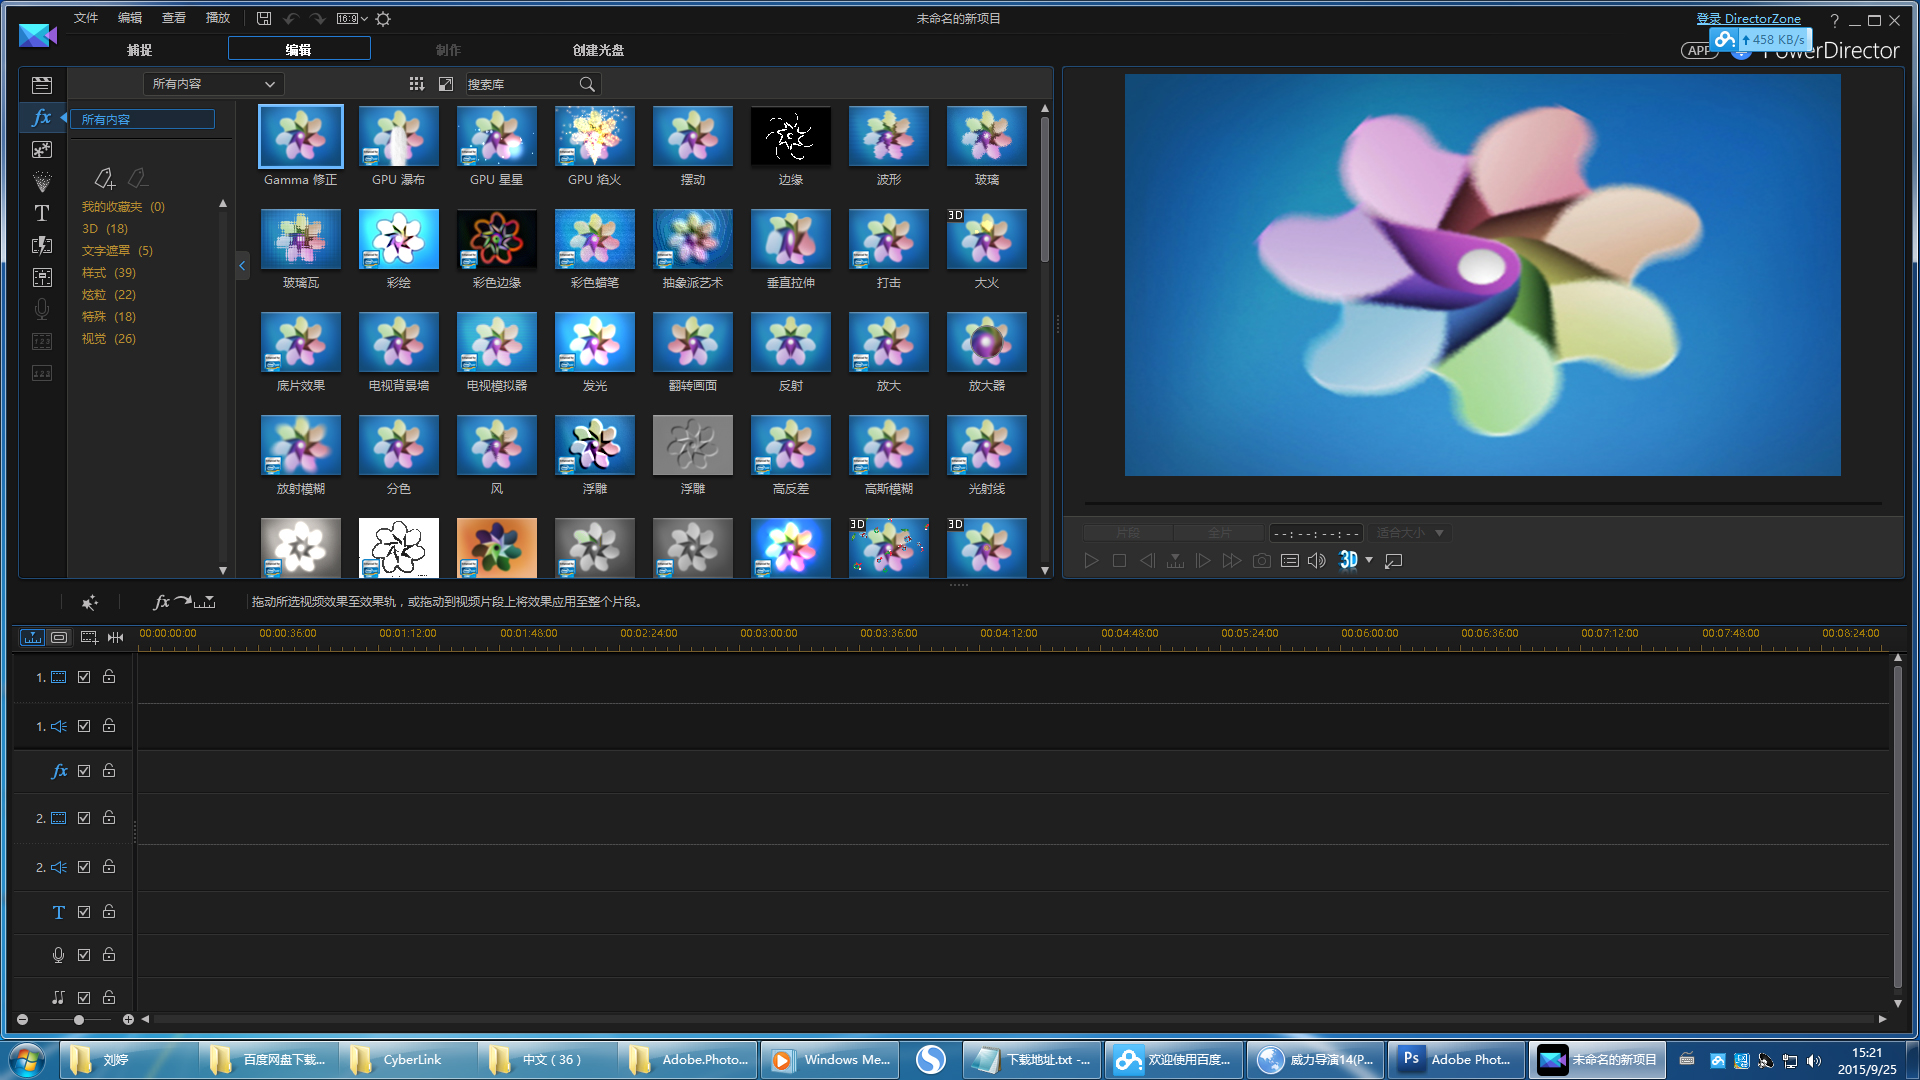
Task: Undock the preview window icon
Action: click(1394, 561)
